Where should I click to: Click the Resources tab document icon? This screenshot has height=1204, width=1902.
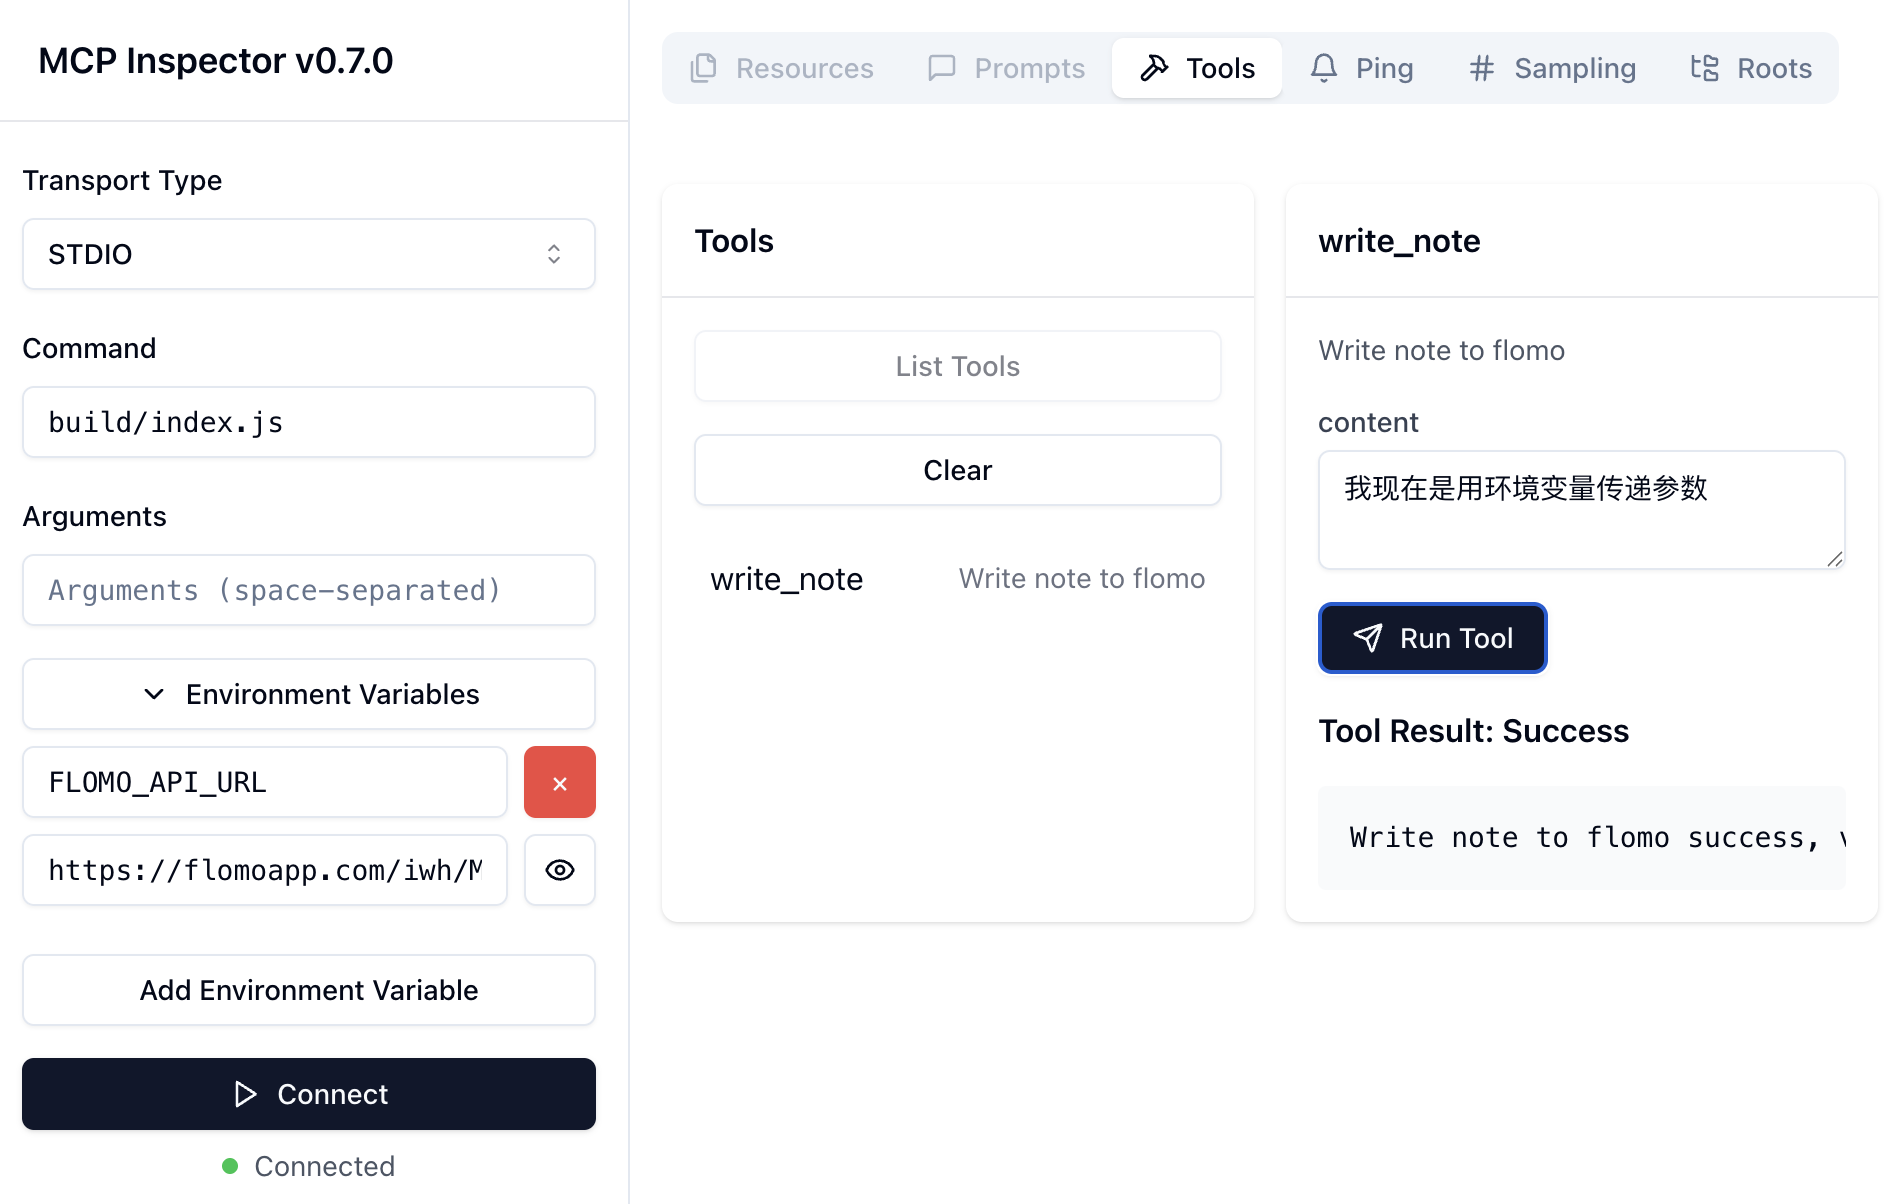coord(704,68)
